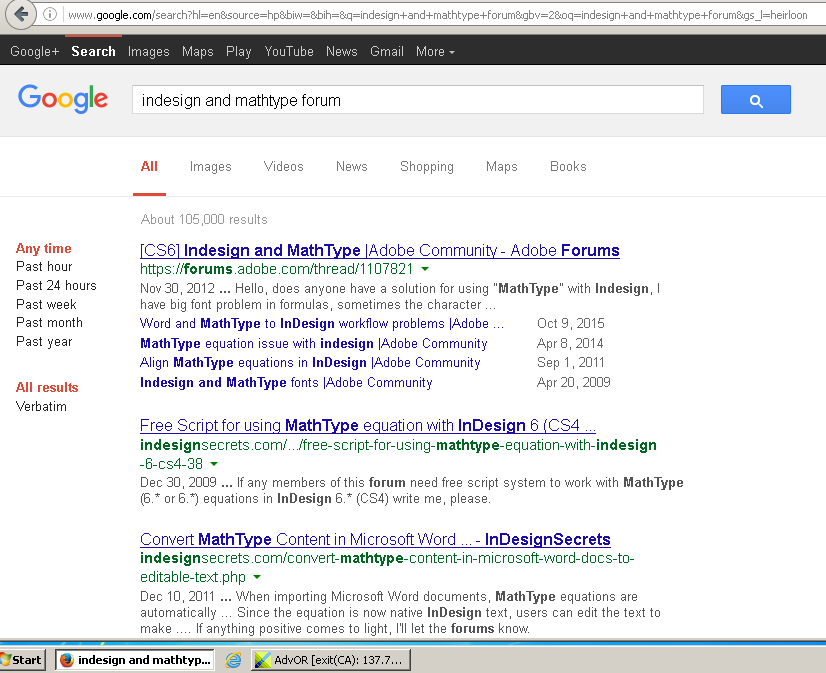Screen dimensions: 826x673
Task: Switch to the News results tab
Action: [x=351, y=166]
